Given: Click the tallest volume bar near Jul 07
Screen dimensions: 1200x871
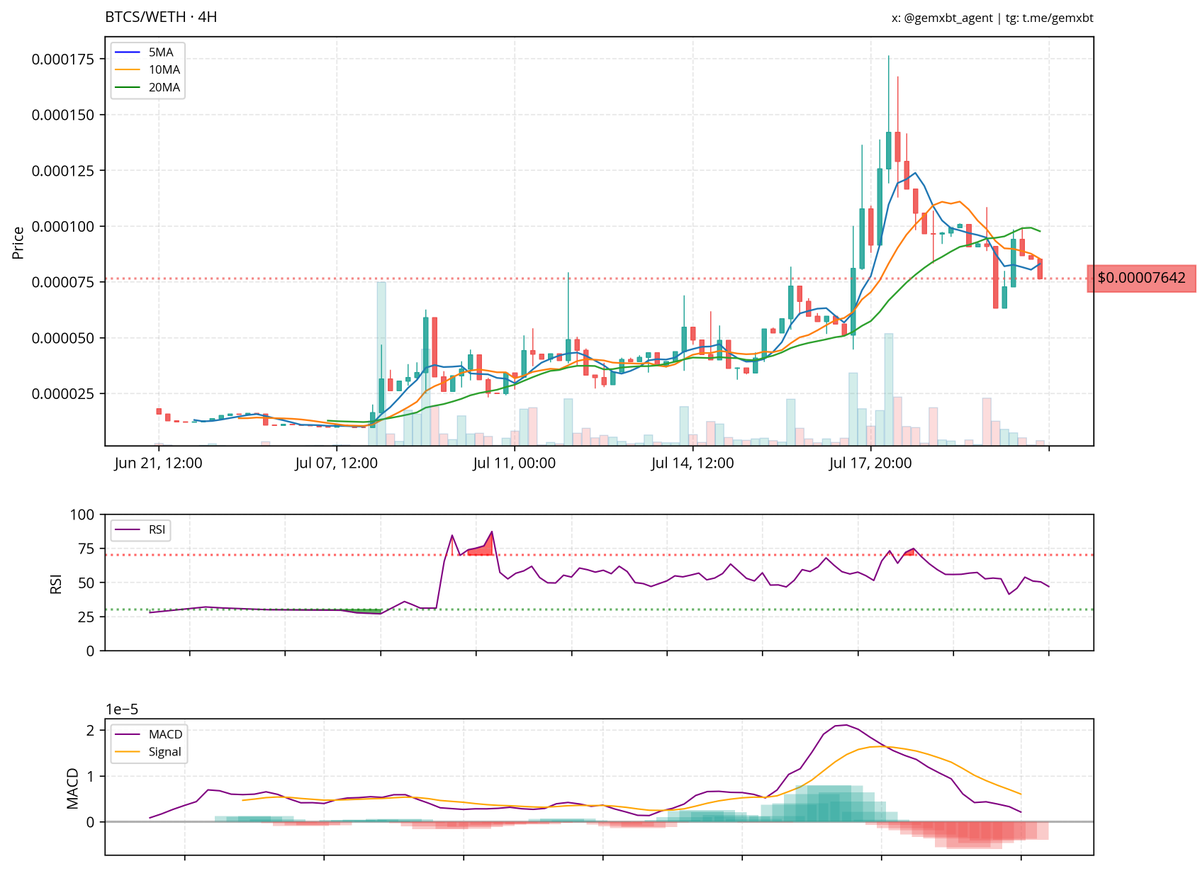Looking at the screenshot, I should [381, 363].
